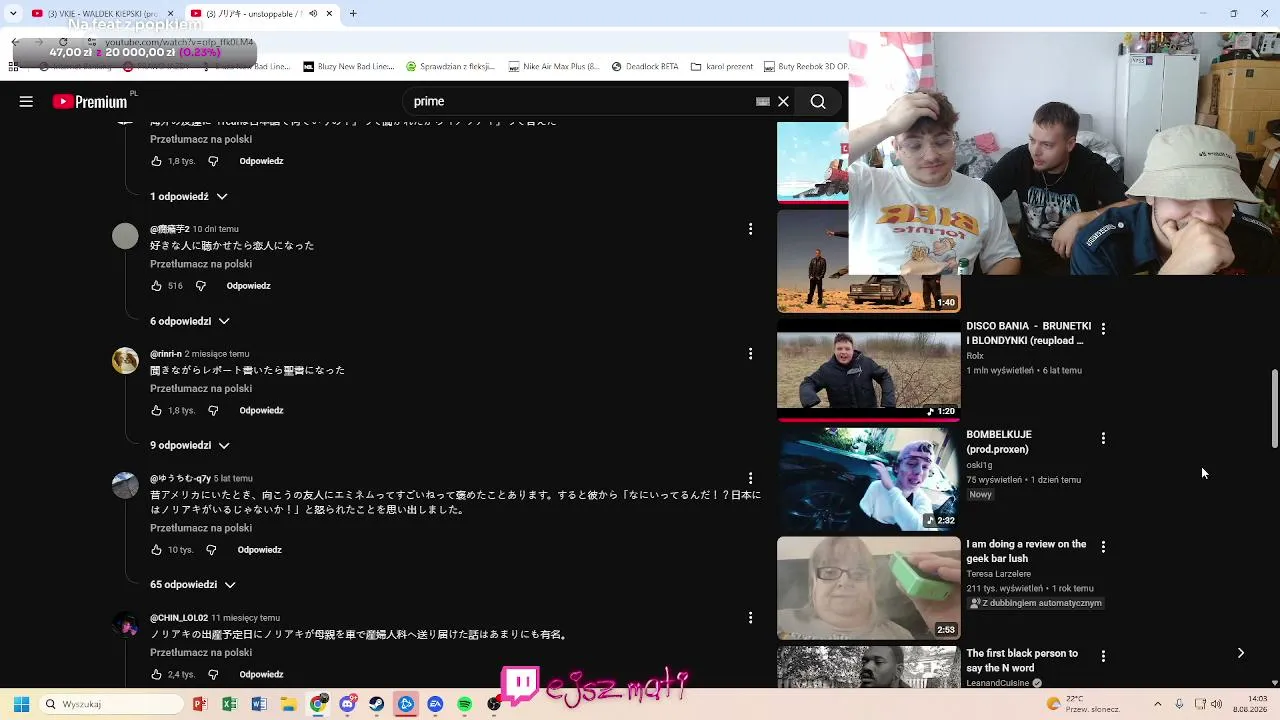
Task: Translate the @rinri-n comment to Polish
Action: 201,389
